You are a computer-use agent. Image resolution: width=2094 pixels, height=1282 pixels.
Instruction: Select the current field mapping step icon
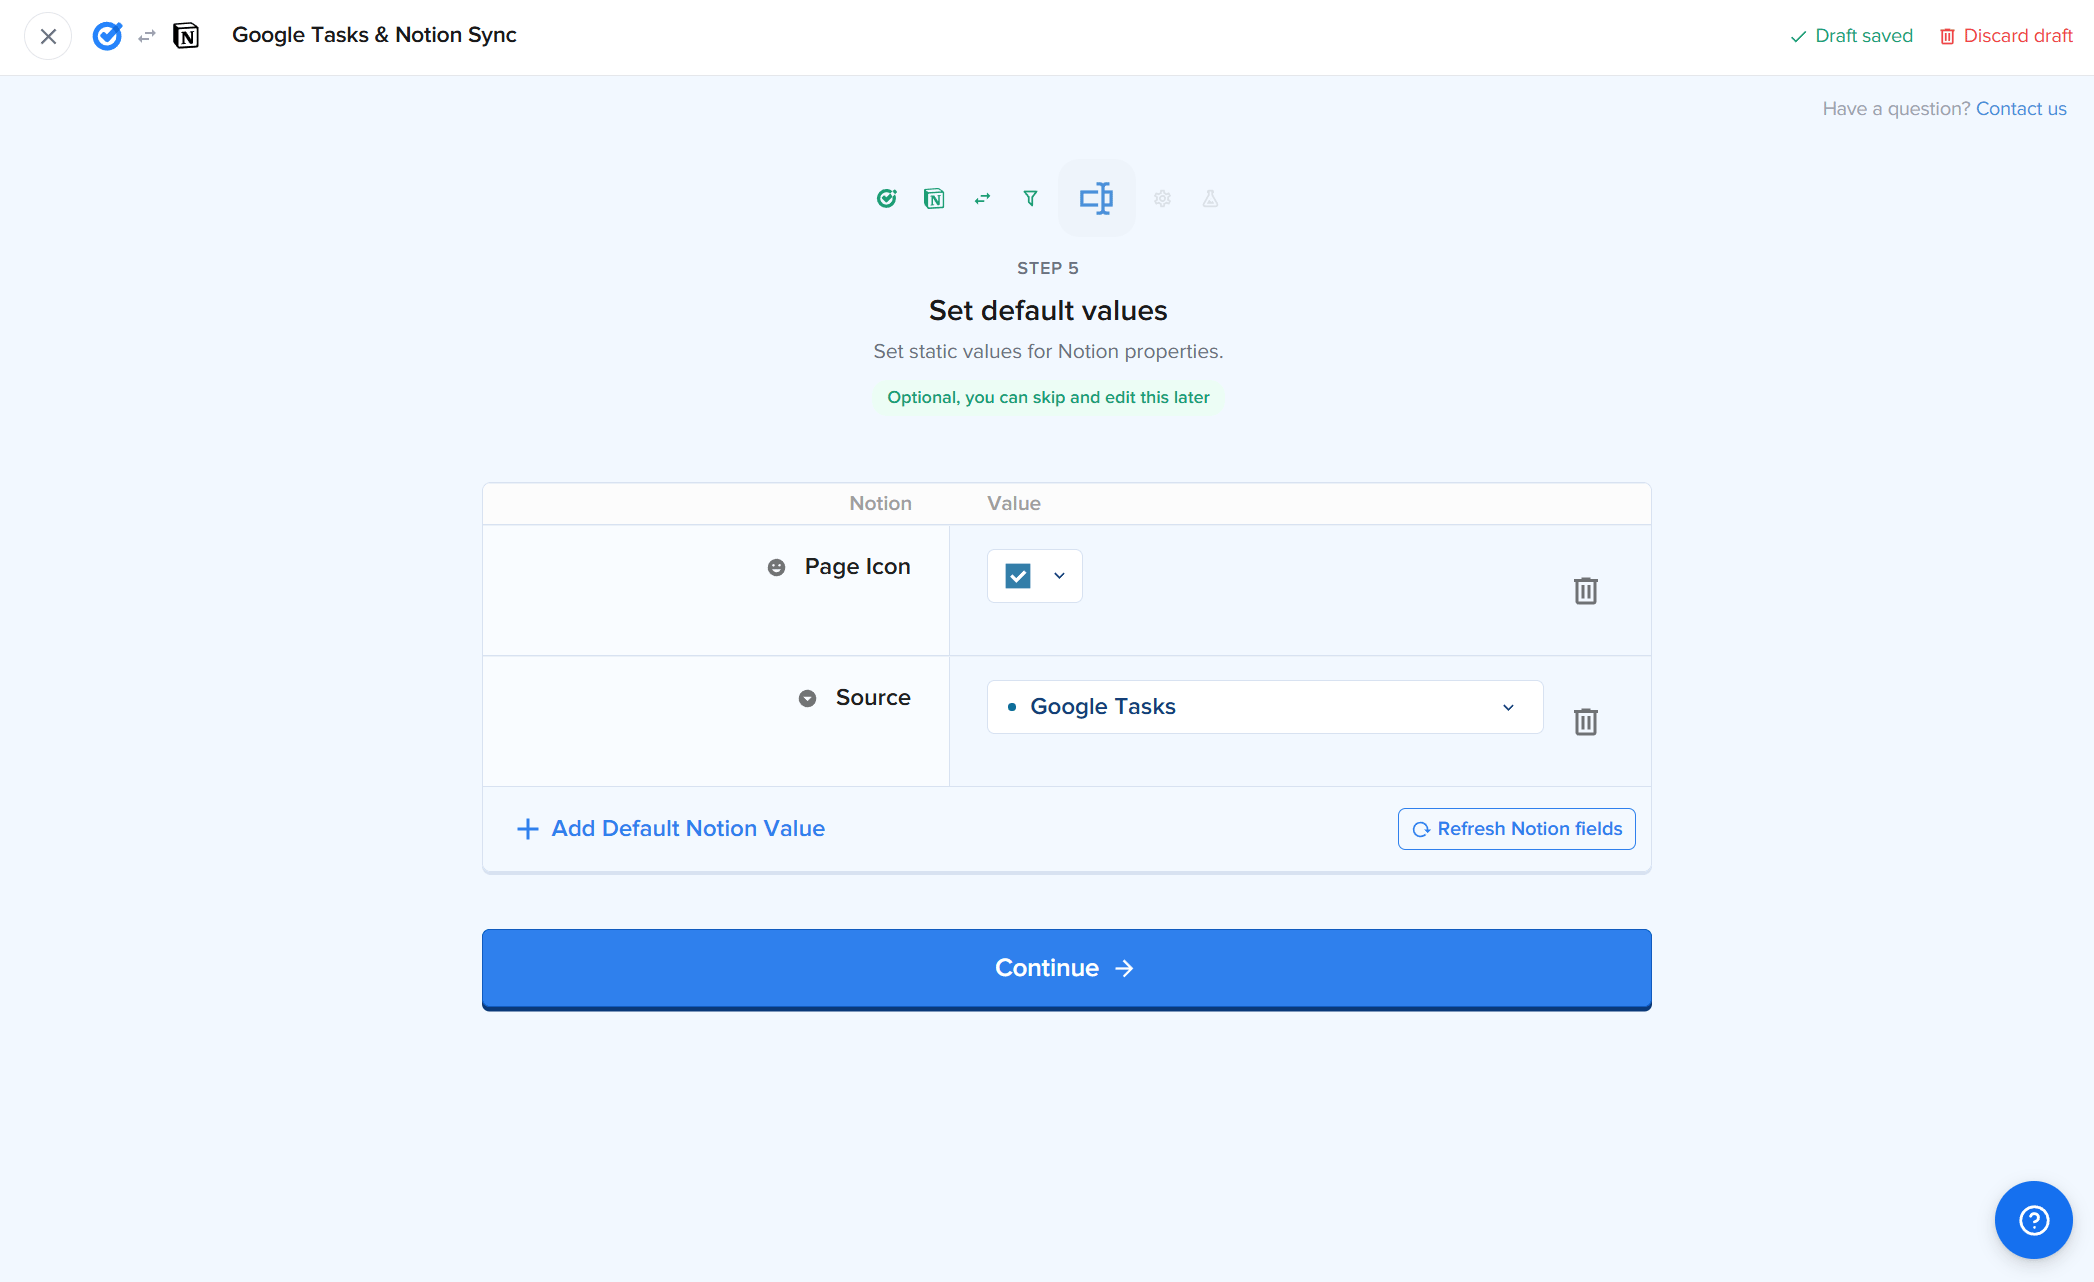(1097, 198)
